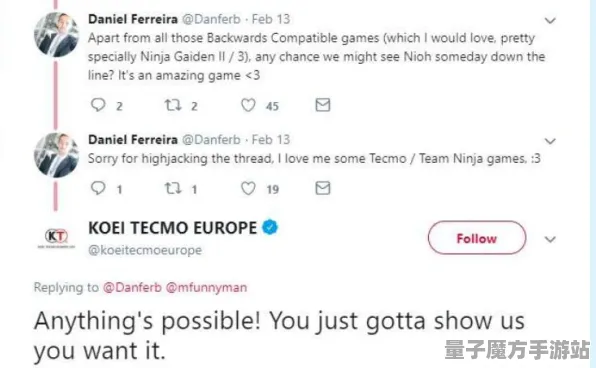
Task: Share 'Sorry for highjacking' tweet by message
Action: 323,188
